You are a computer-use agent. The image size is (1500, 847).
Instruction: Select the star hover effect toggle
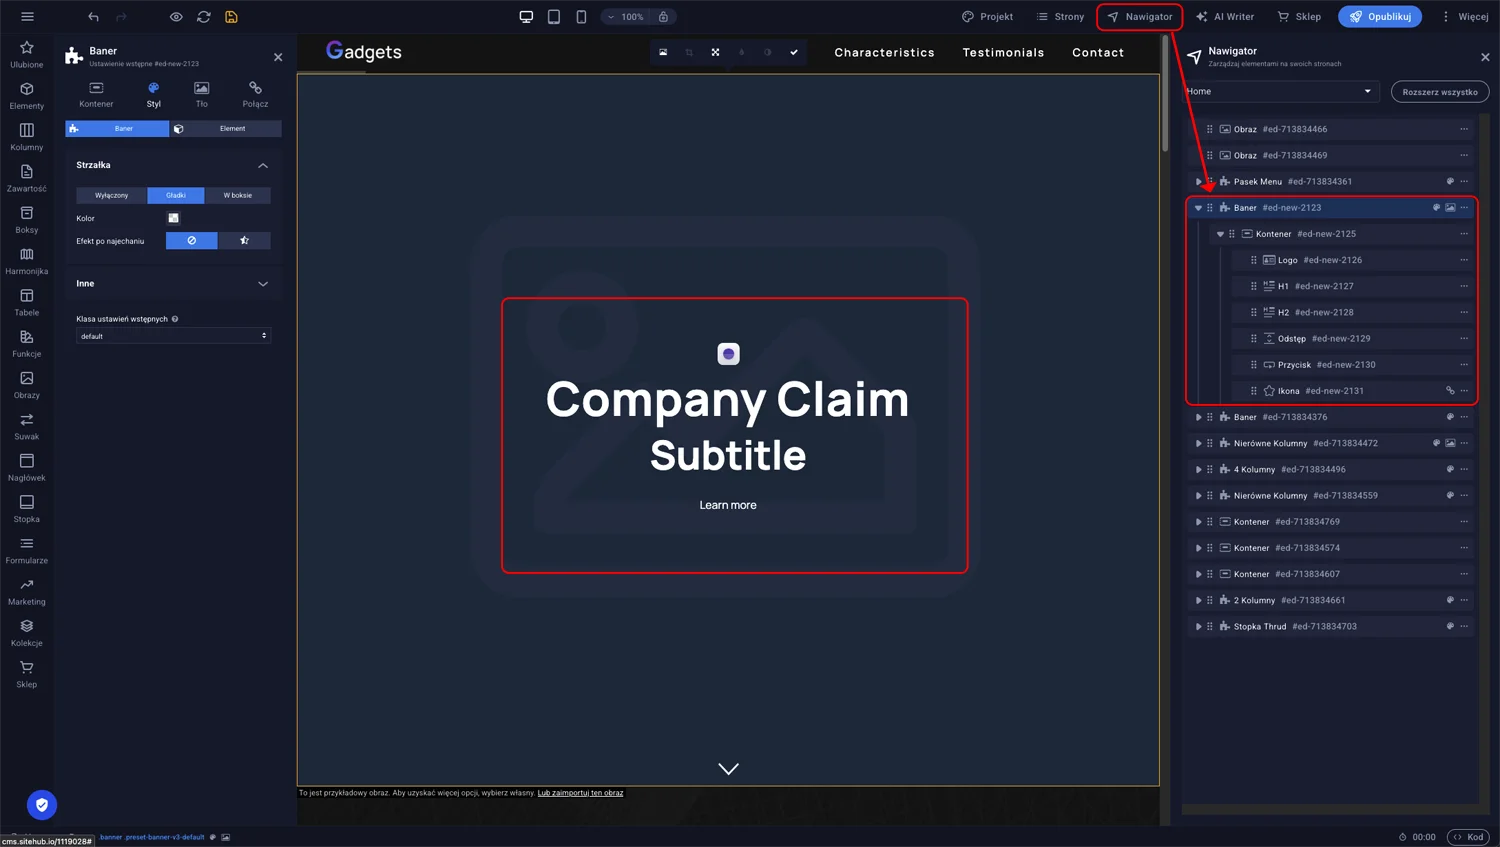[x=245, y=240]
